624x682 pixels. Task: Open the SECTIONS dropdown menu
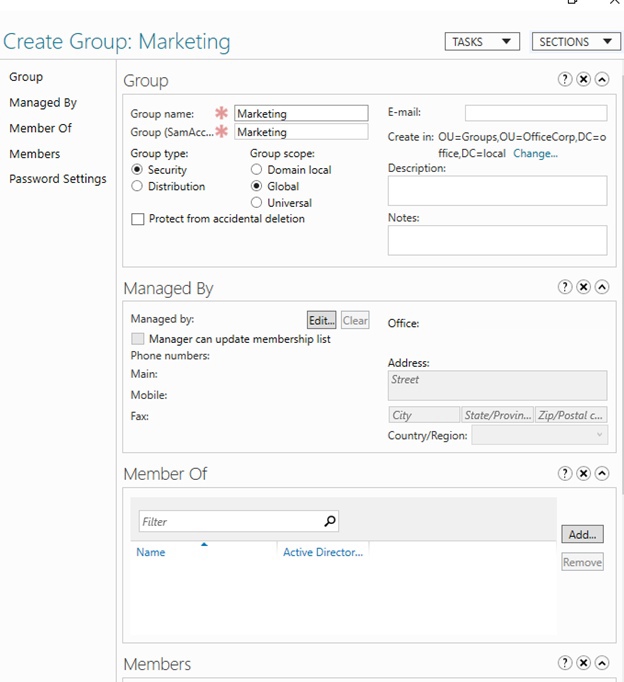pyautogui.click(x=575, y=41)
